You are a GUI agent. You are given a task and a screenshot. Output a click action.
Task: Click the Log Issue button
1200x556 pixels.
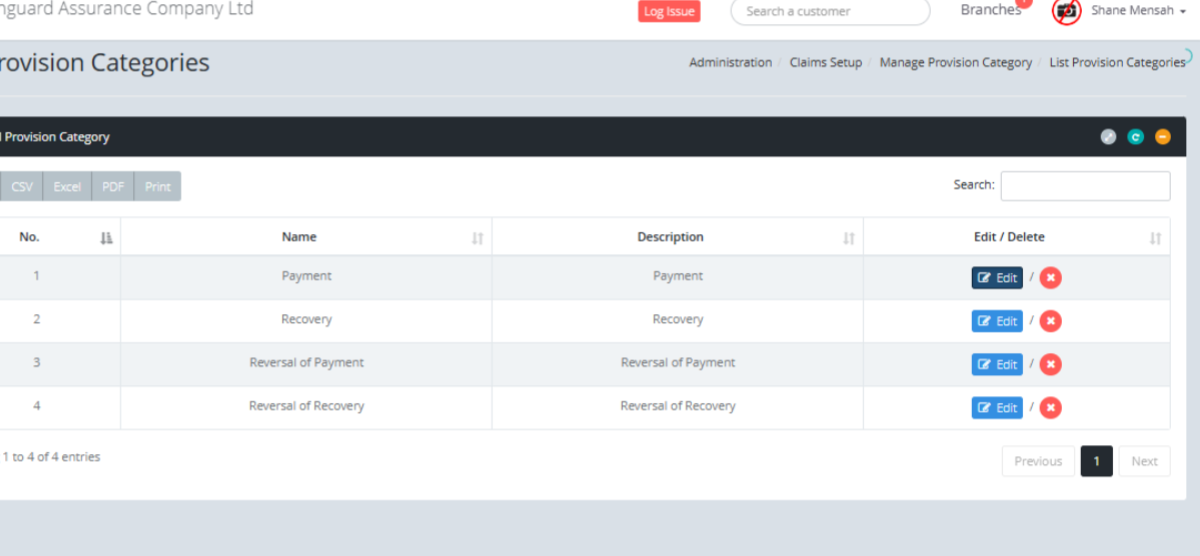coord(669,11)
